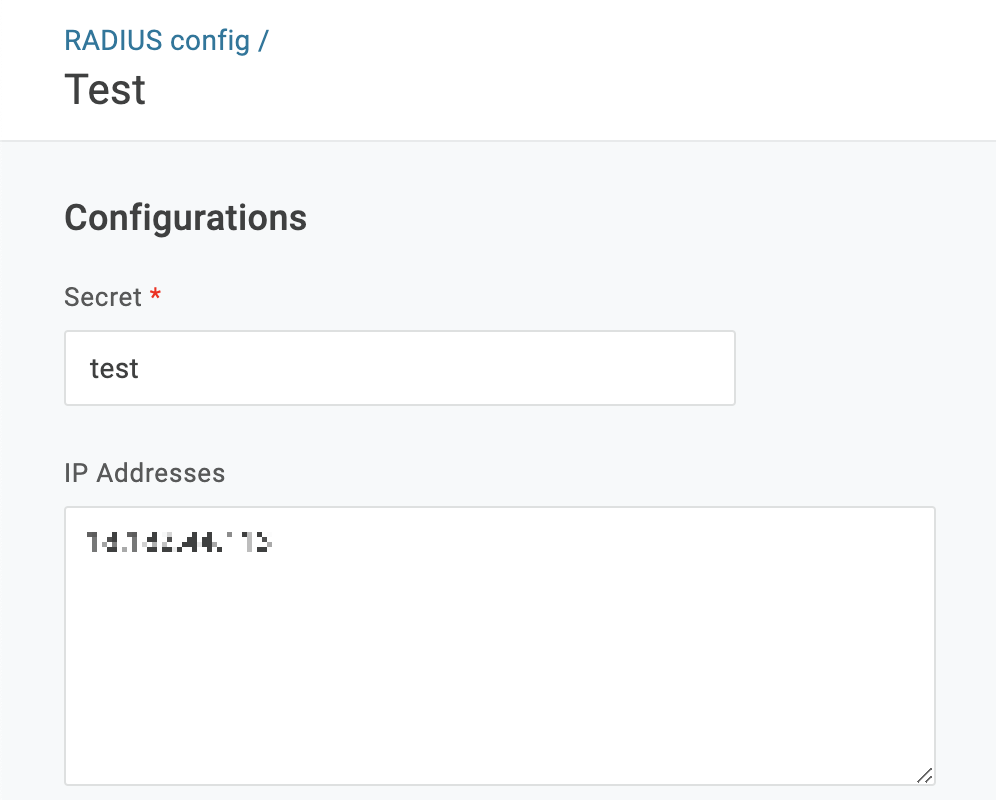Click blank right side of Secret field
Viewport: 996px width, 800px height.
click(600, 368)
